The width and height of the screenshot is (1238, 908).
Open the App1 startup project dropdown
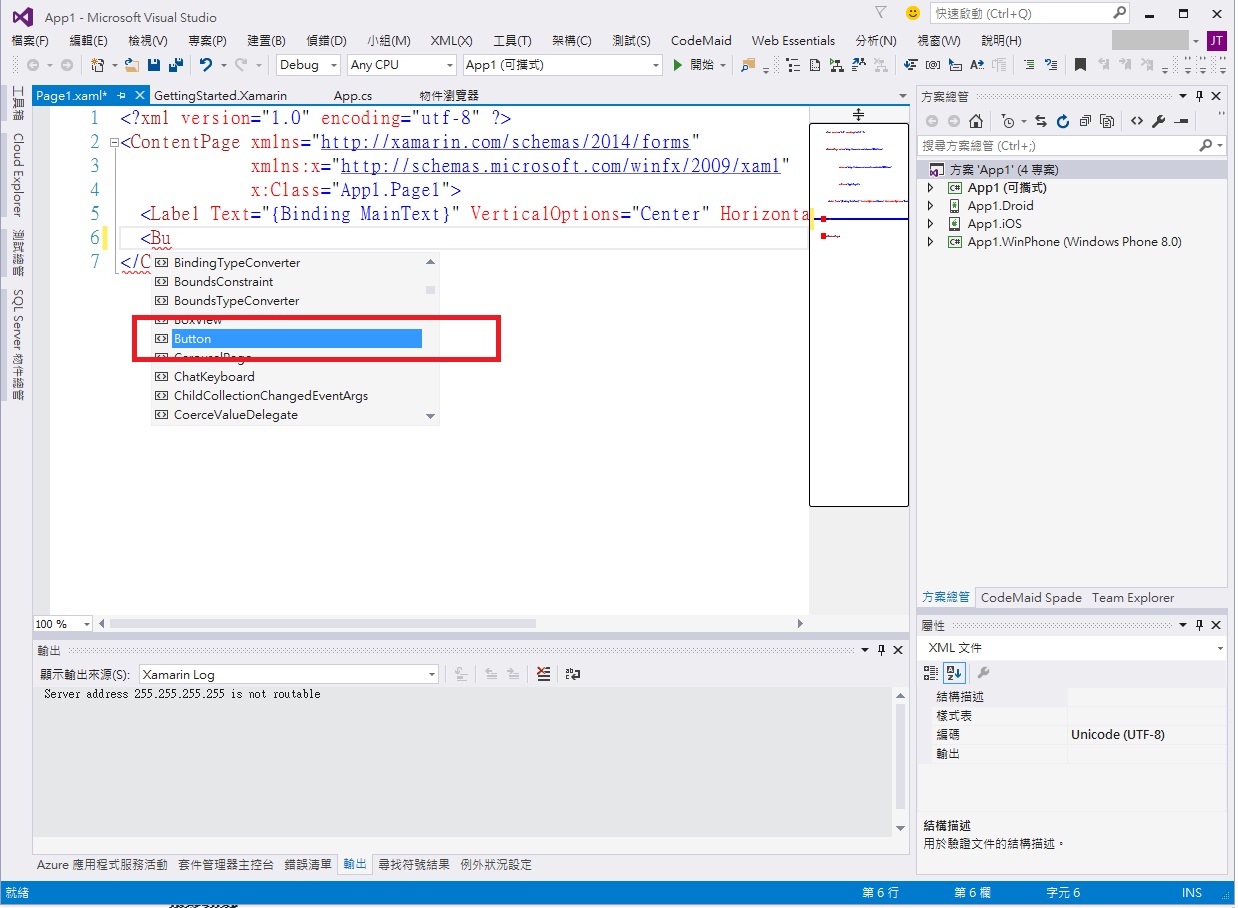point(563,65)
